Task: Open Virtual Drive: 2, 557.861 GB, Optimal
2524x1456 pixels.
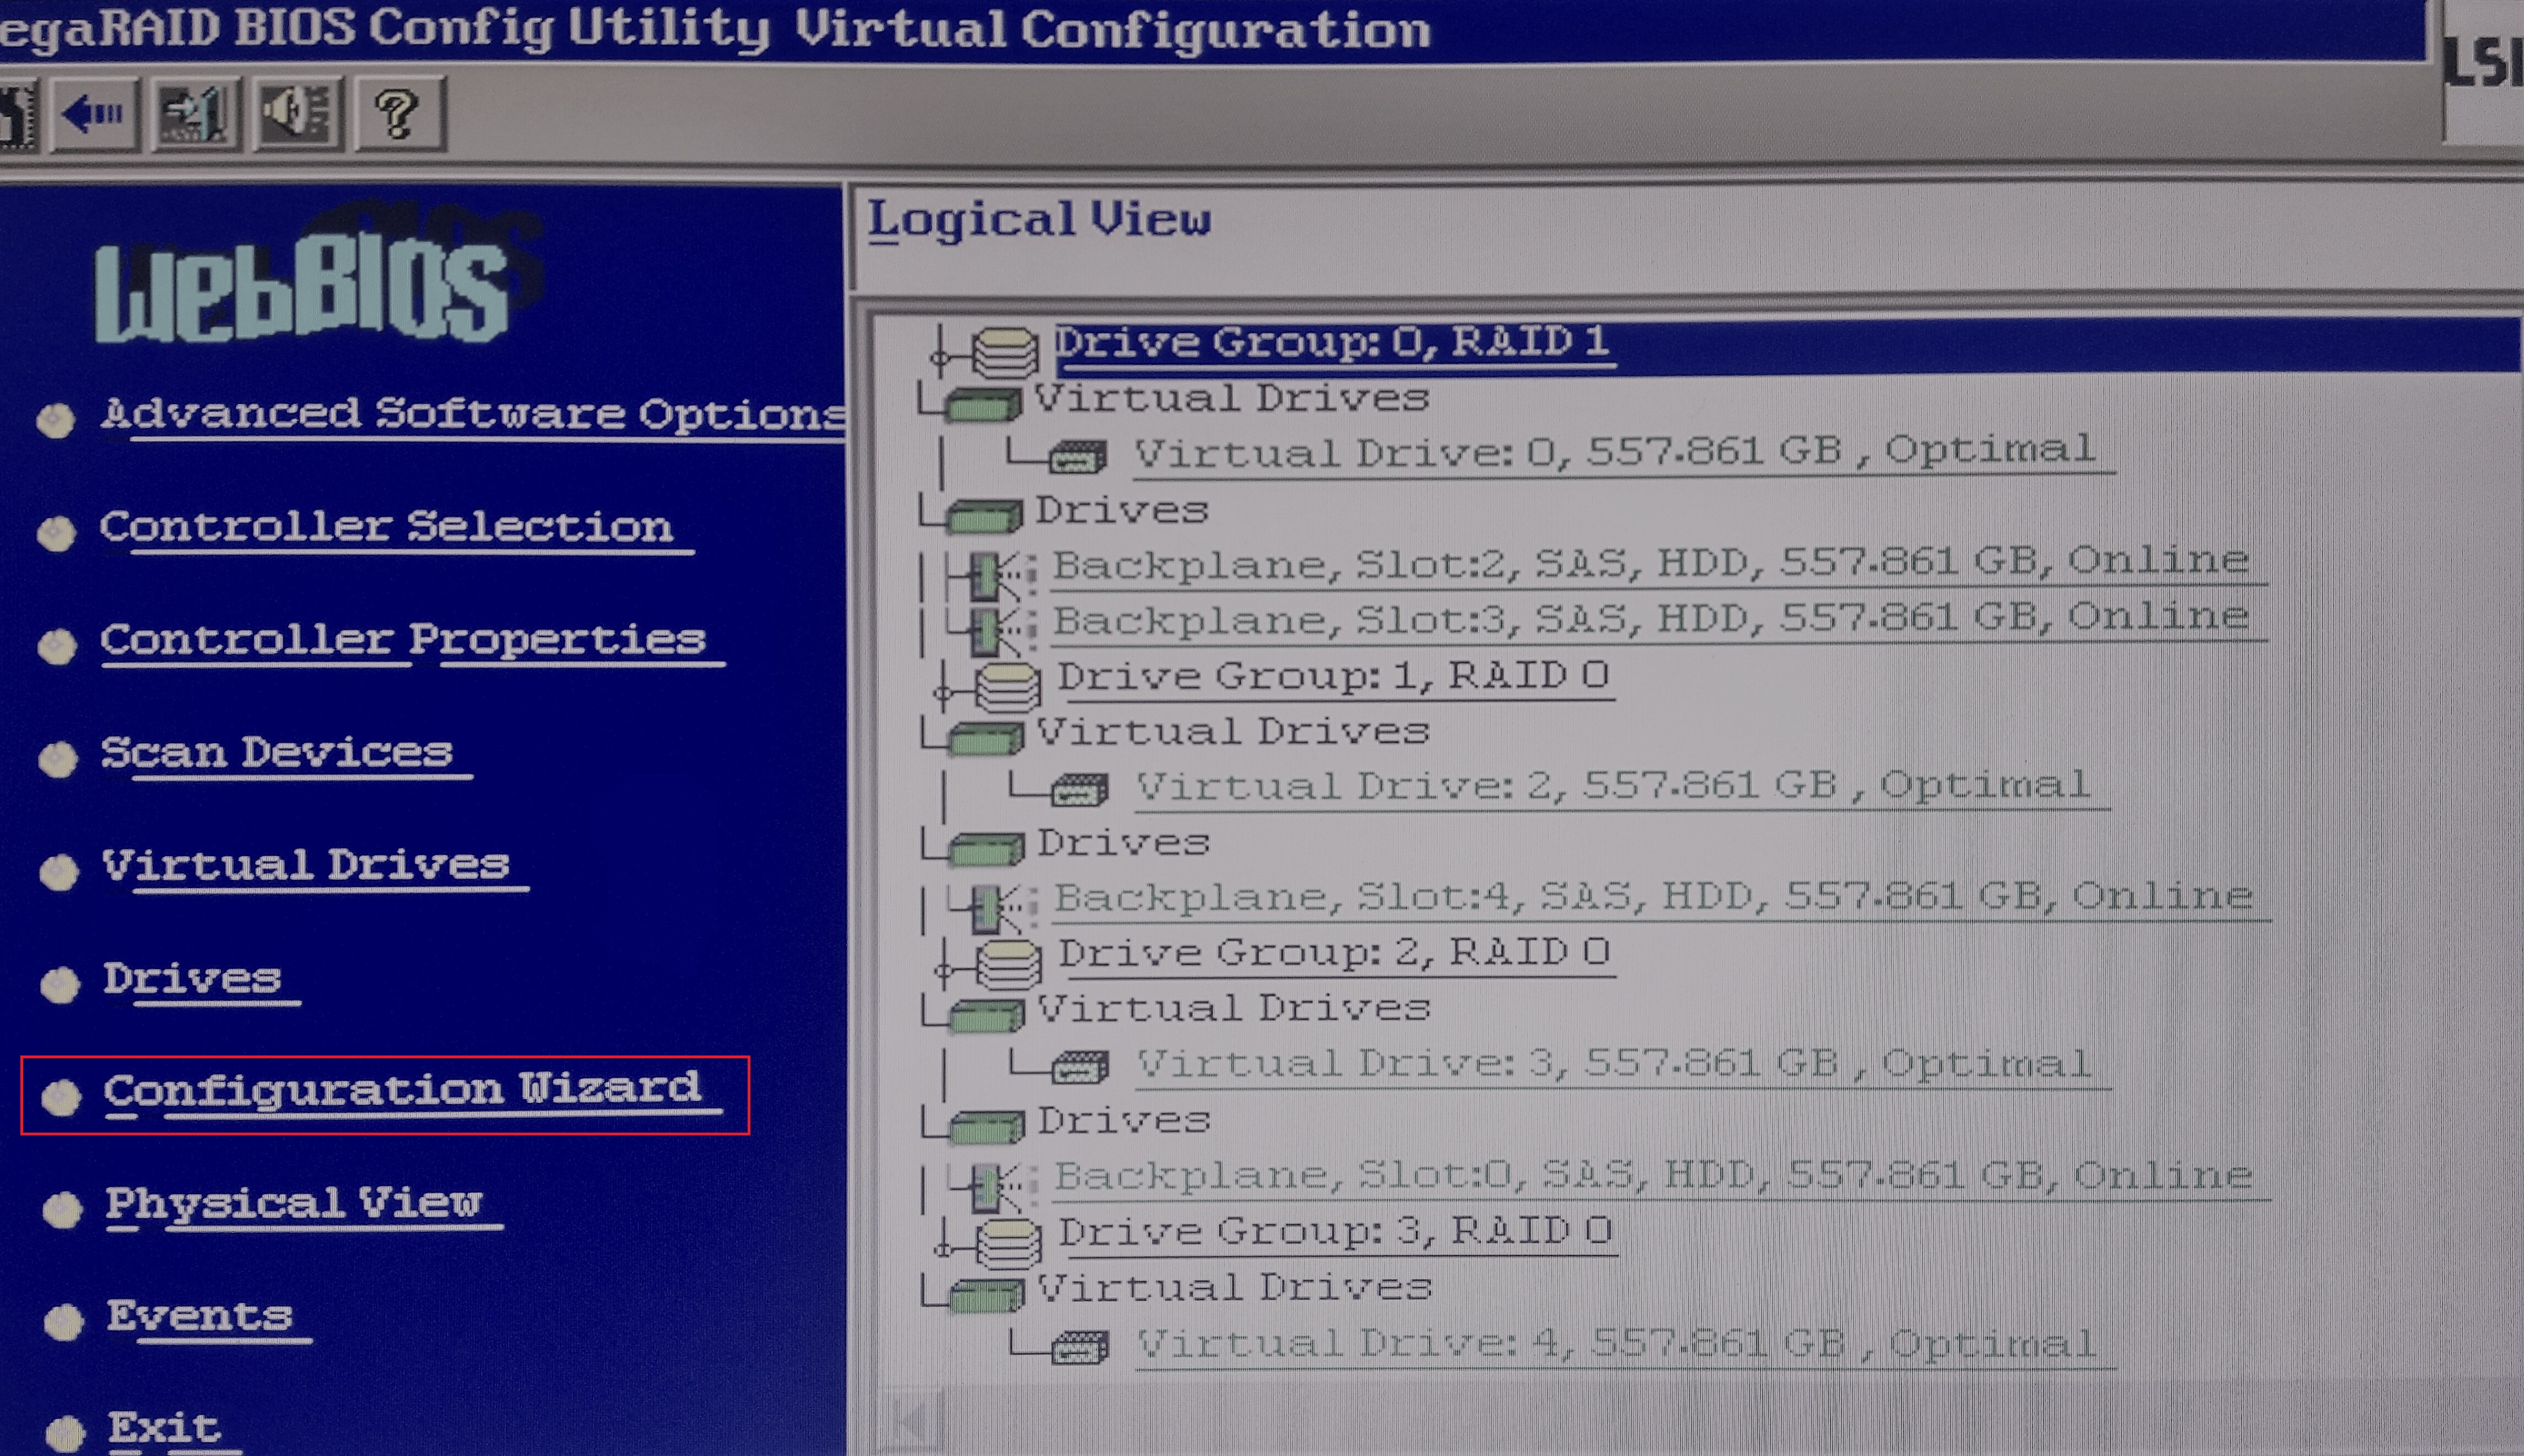Action: [1623, 788]
